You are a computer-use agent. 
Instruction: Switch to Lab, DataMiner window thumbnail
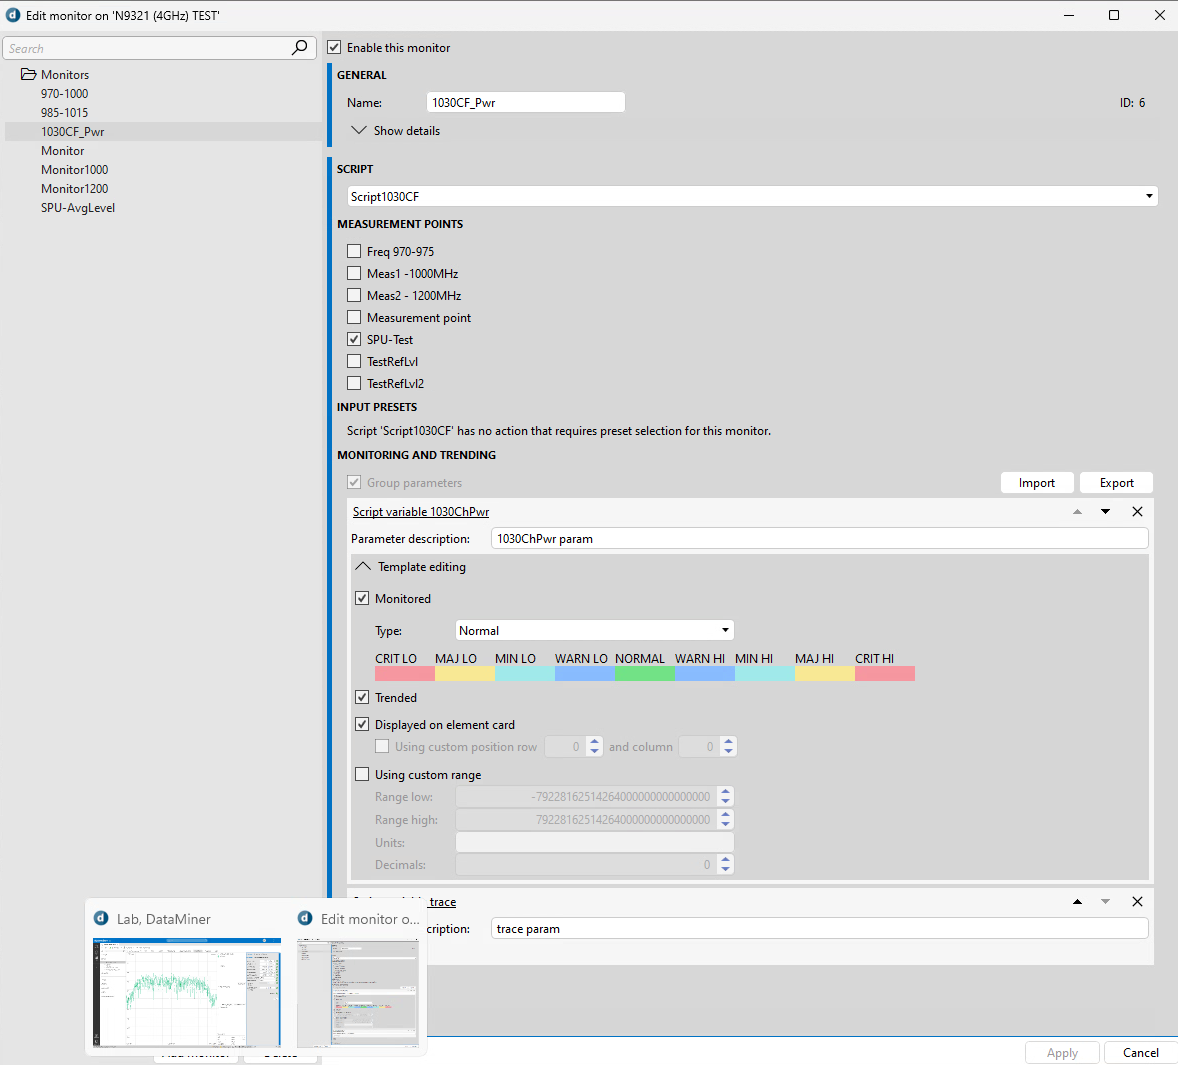187,991
